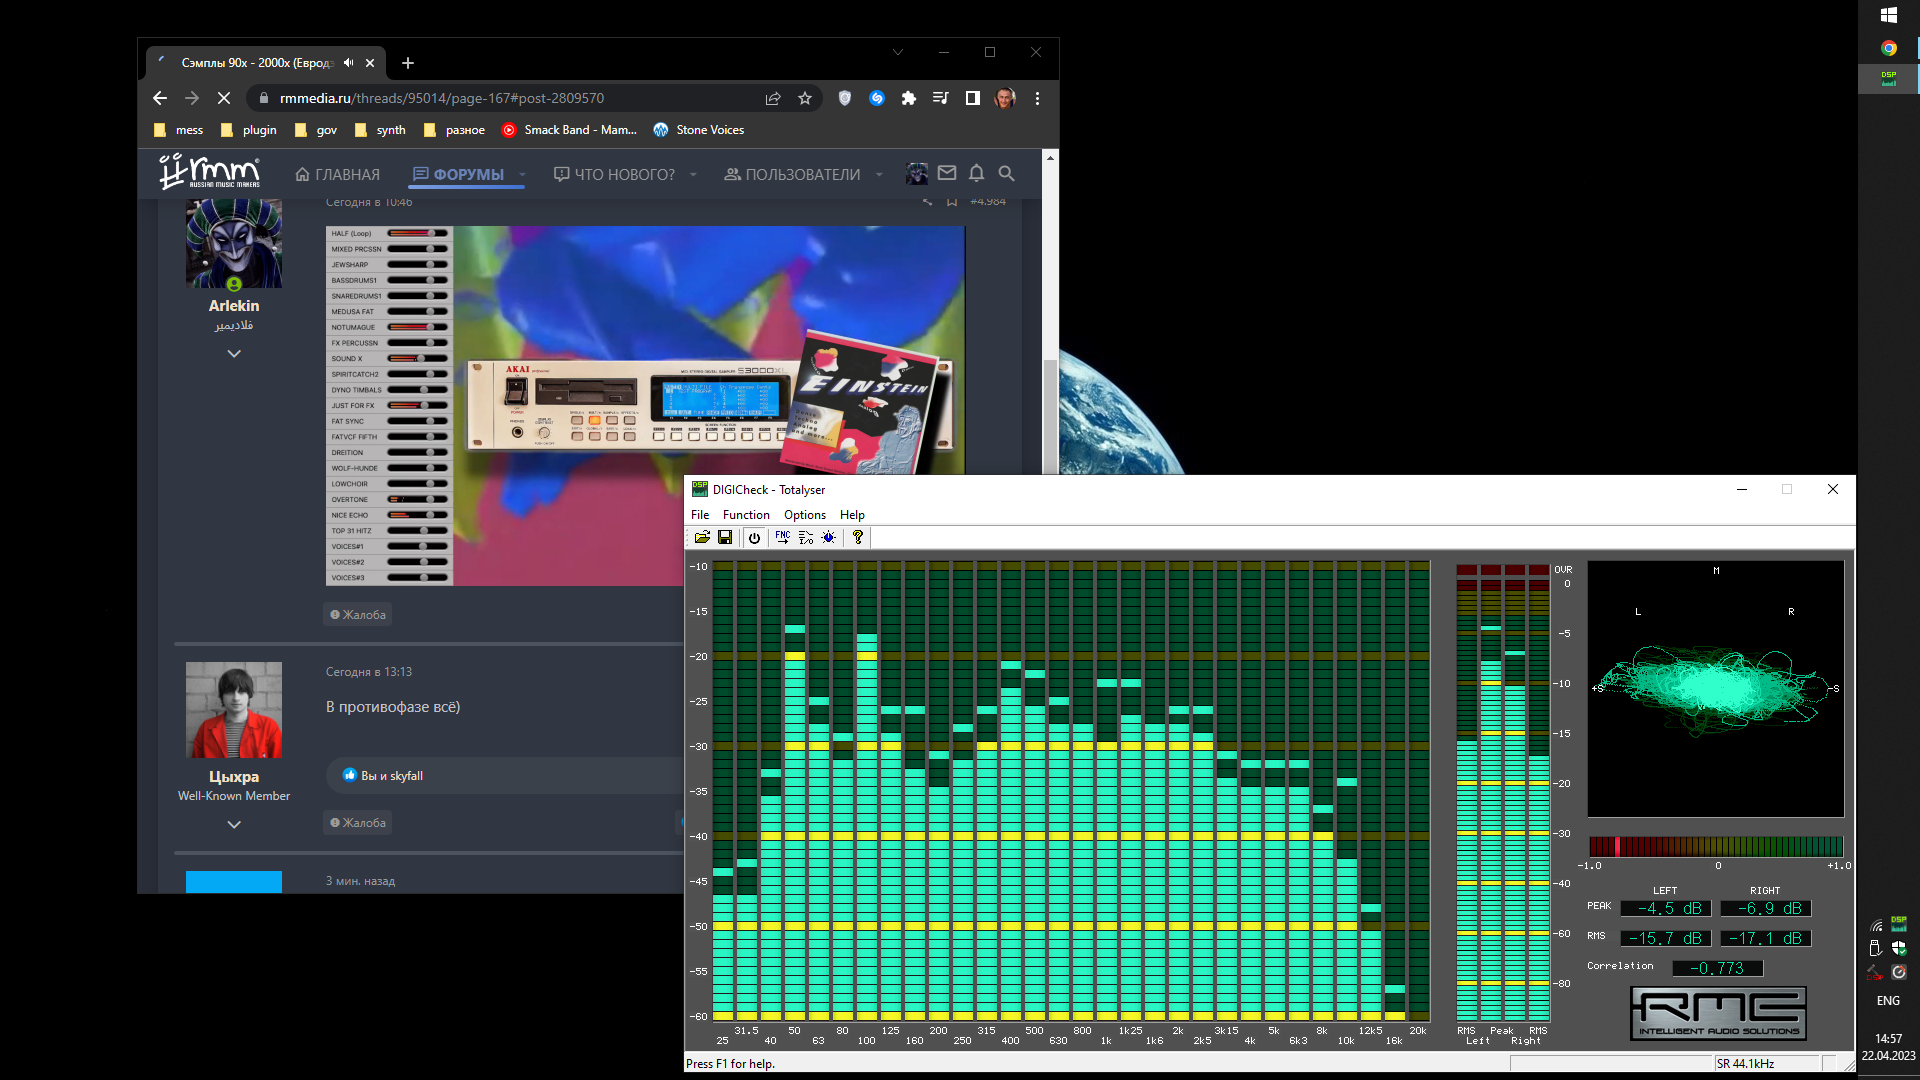Click the Save floppy icon in DIGICheck
This screenshot has height=1080, width=1920.
click(725, 537)
